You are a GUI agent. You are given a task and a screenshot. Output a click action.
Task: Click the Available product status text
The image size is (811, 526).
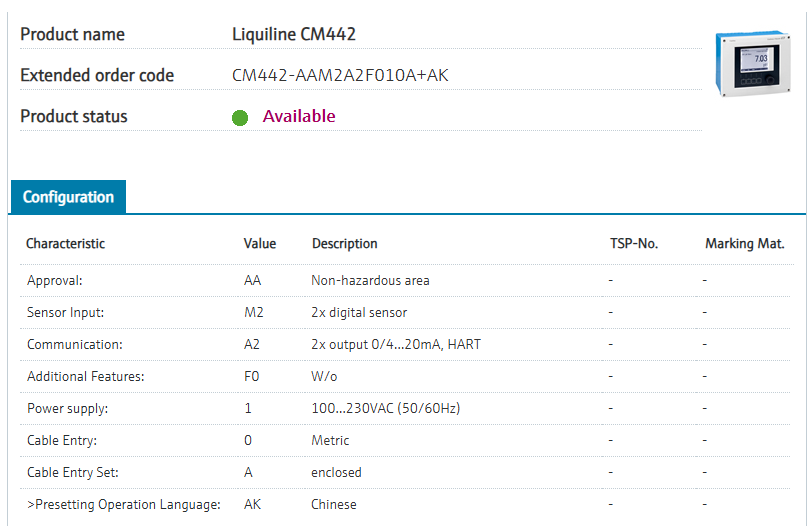[299, 116]
